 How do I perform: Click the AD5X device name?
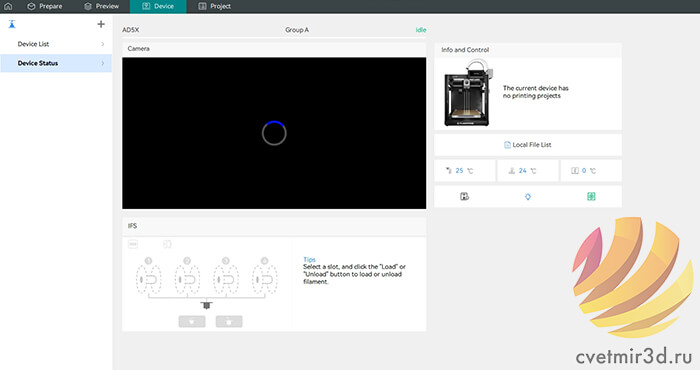[x=131, y=30]
